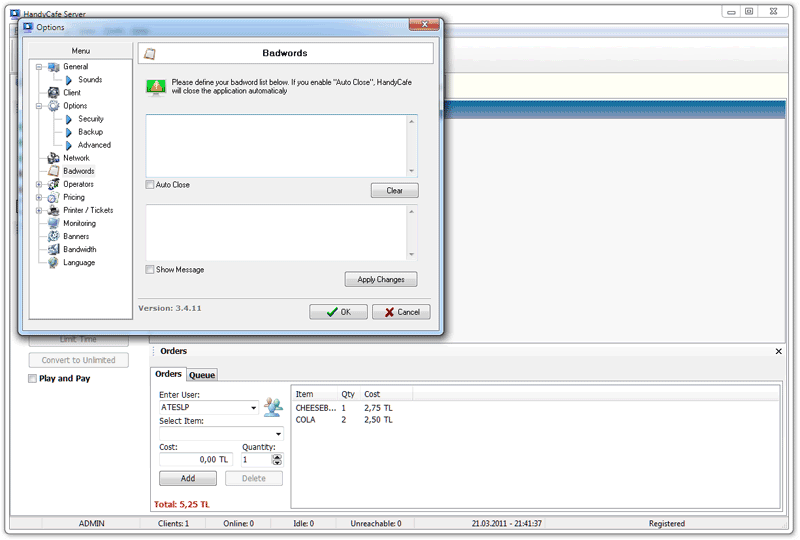Click the Language globe icon
Screen dimensions: 800x540
point(54,262)
